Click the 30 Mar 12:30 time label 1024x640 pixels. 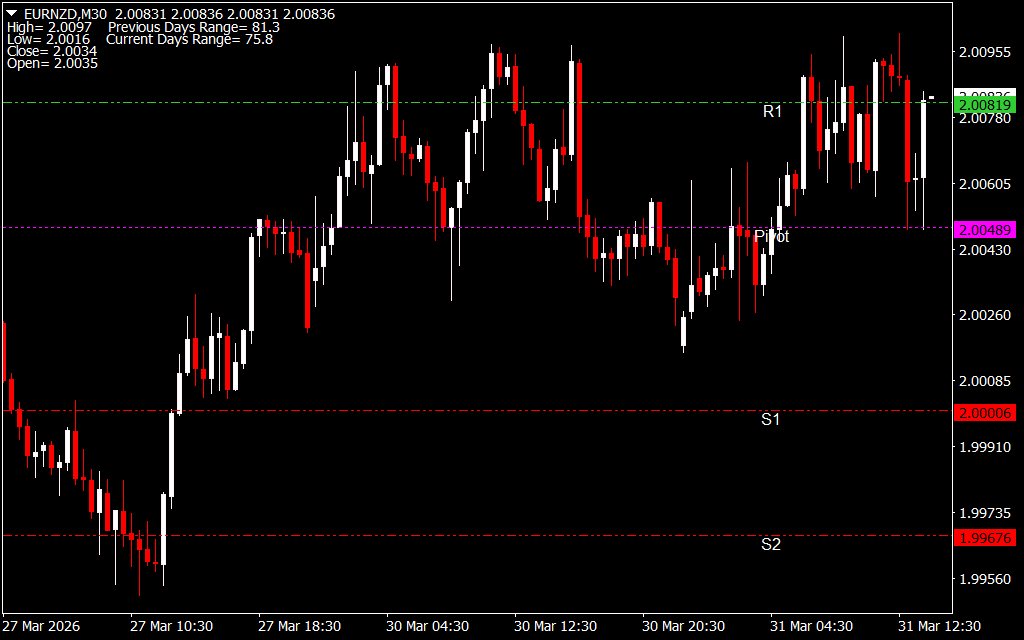tap(555, 626)
